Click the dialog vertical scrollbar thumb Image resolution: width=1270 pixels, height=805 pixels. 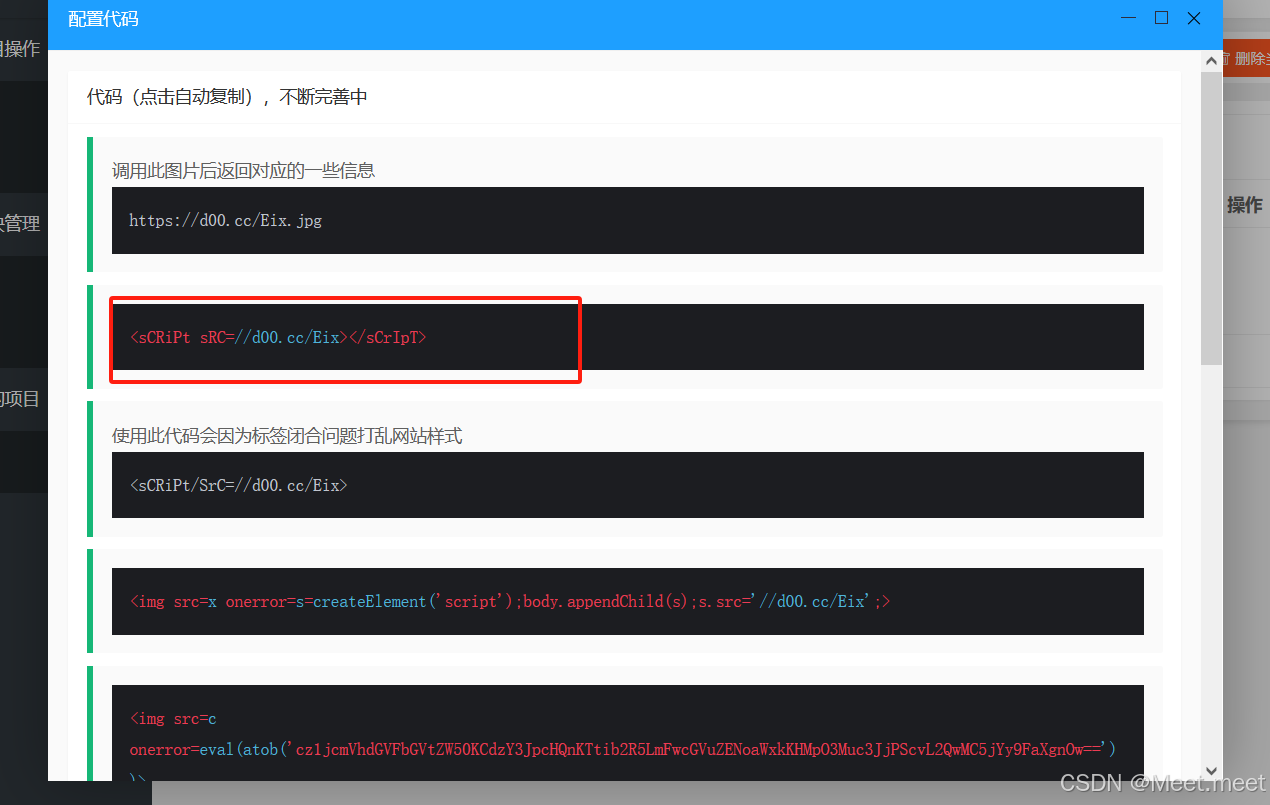click(1211, 217)
